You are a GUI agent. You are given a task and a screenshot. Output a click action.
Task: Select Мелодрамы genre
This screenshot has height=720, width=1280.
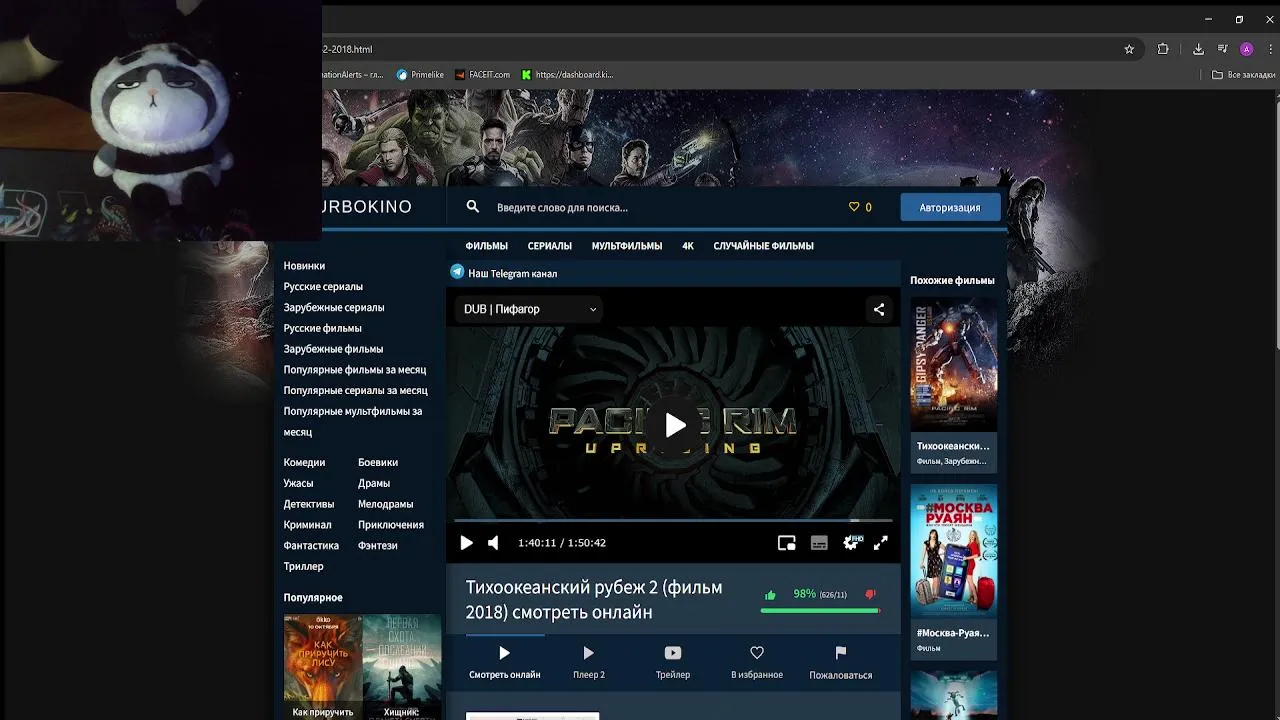[x=385, y=504]
